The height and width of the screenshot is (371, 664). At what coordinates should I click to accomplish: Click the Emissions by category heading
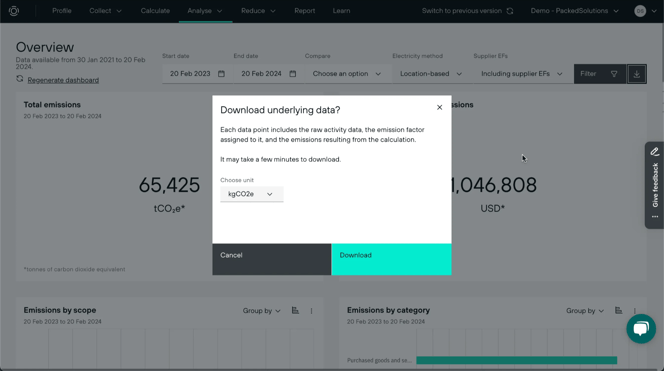(388, 310)
